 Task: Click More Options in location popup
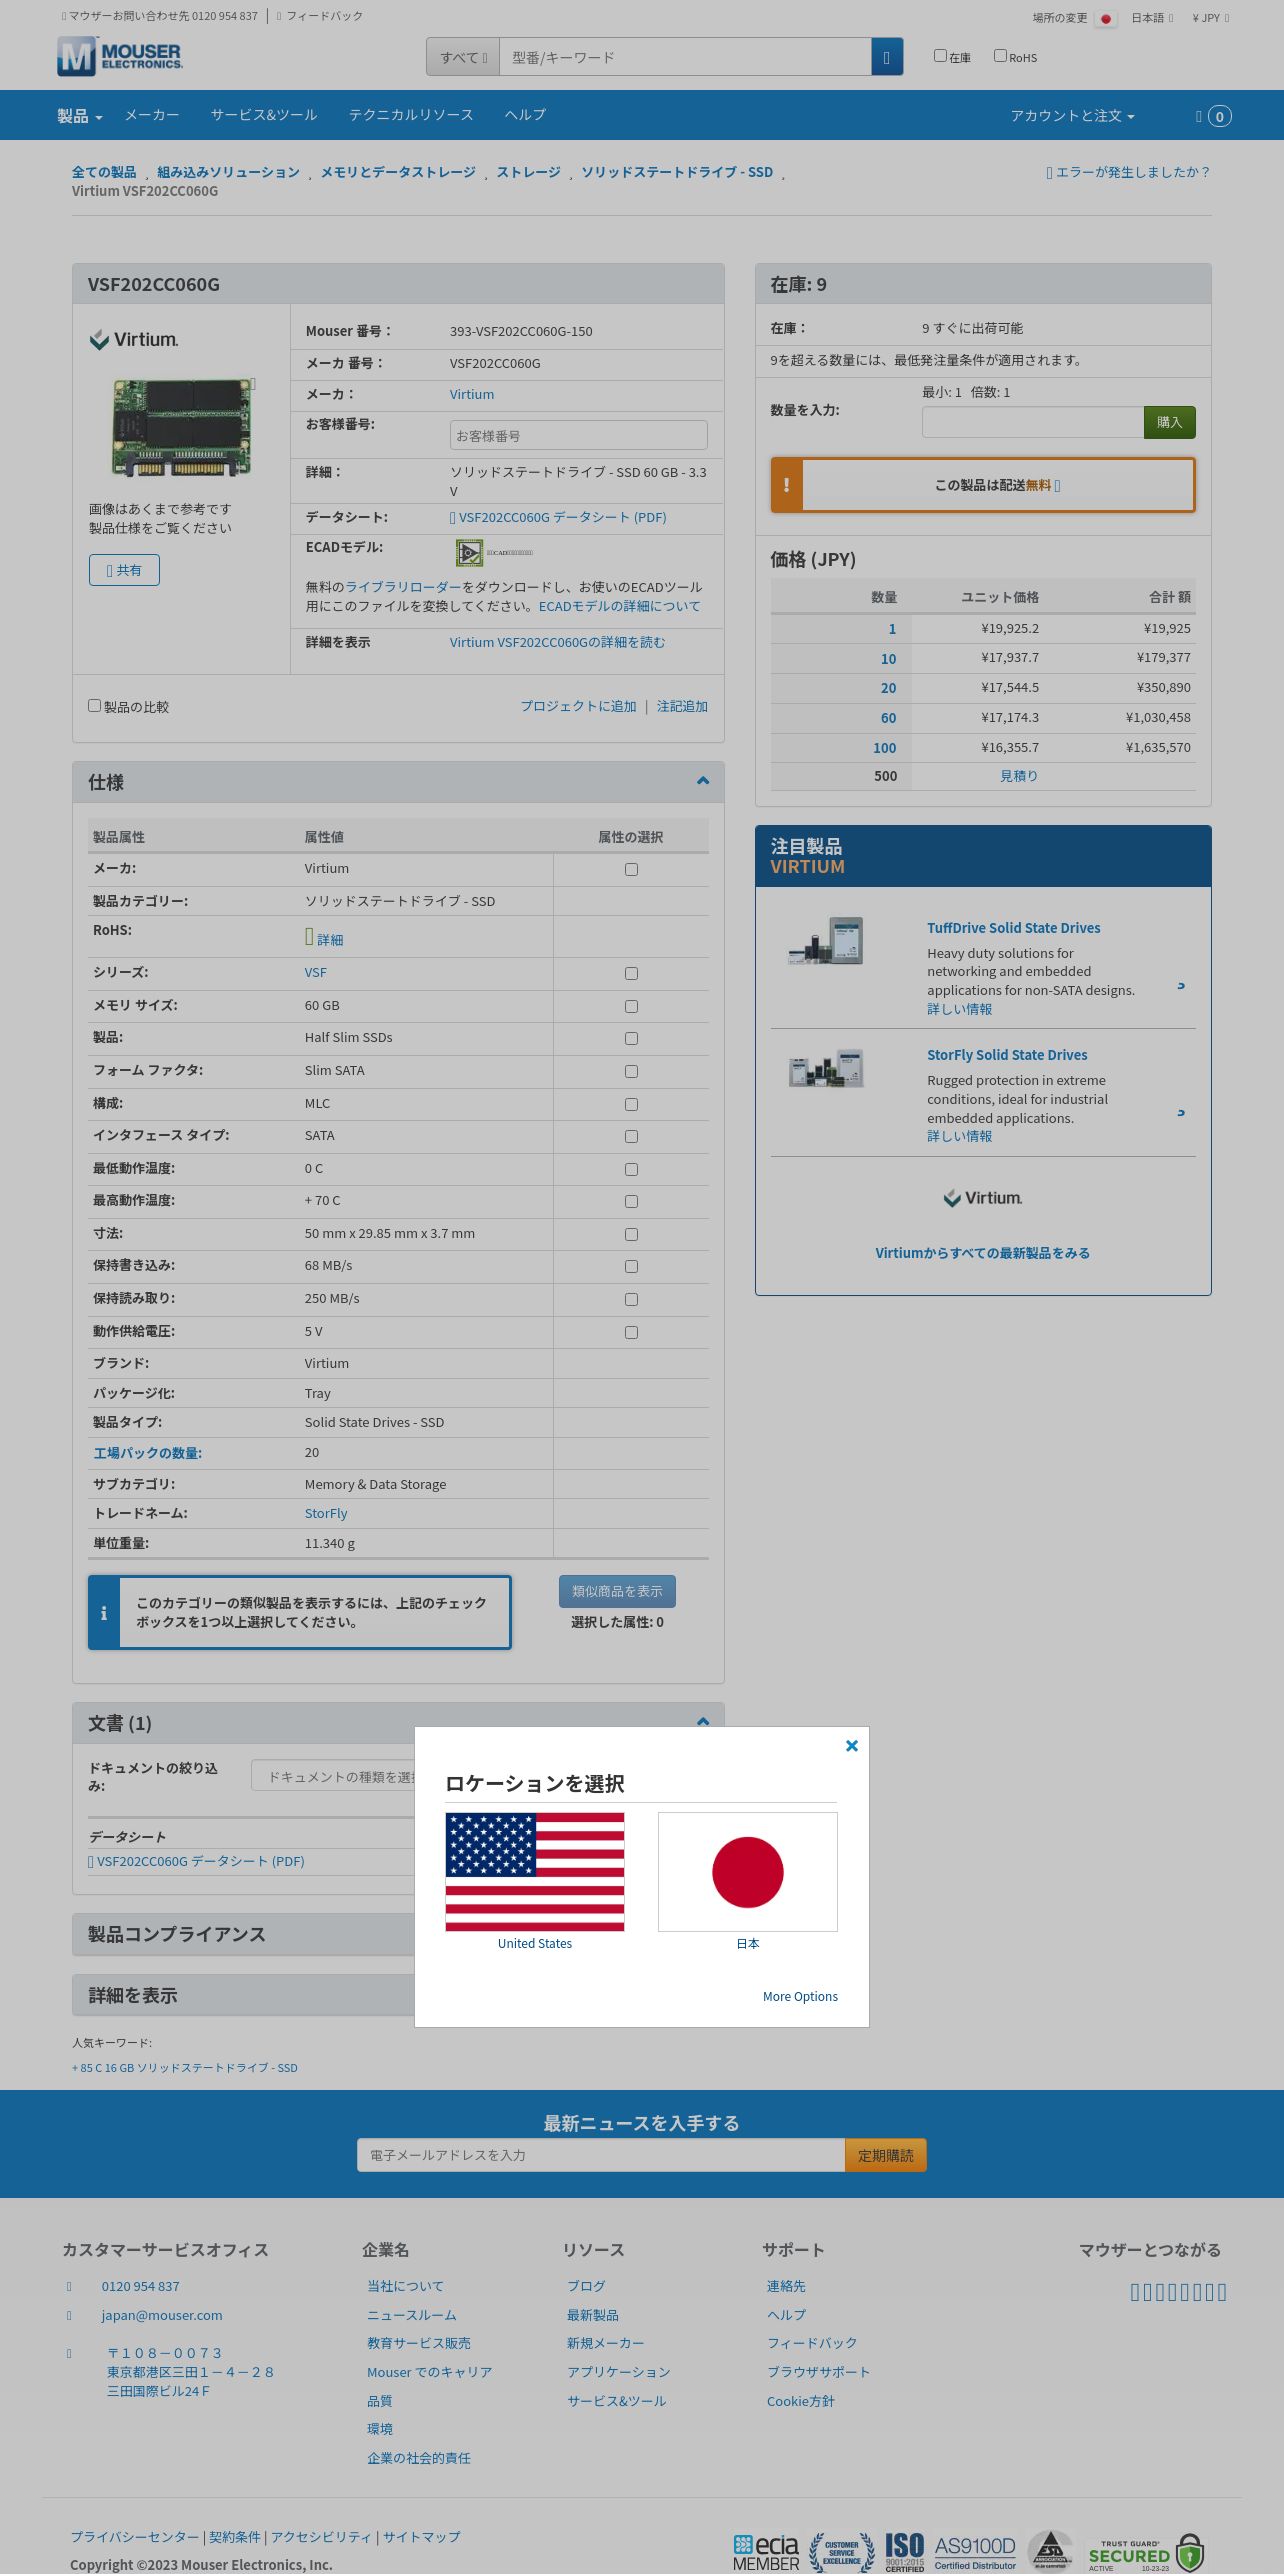coord(800,1996)
